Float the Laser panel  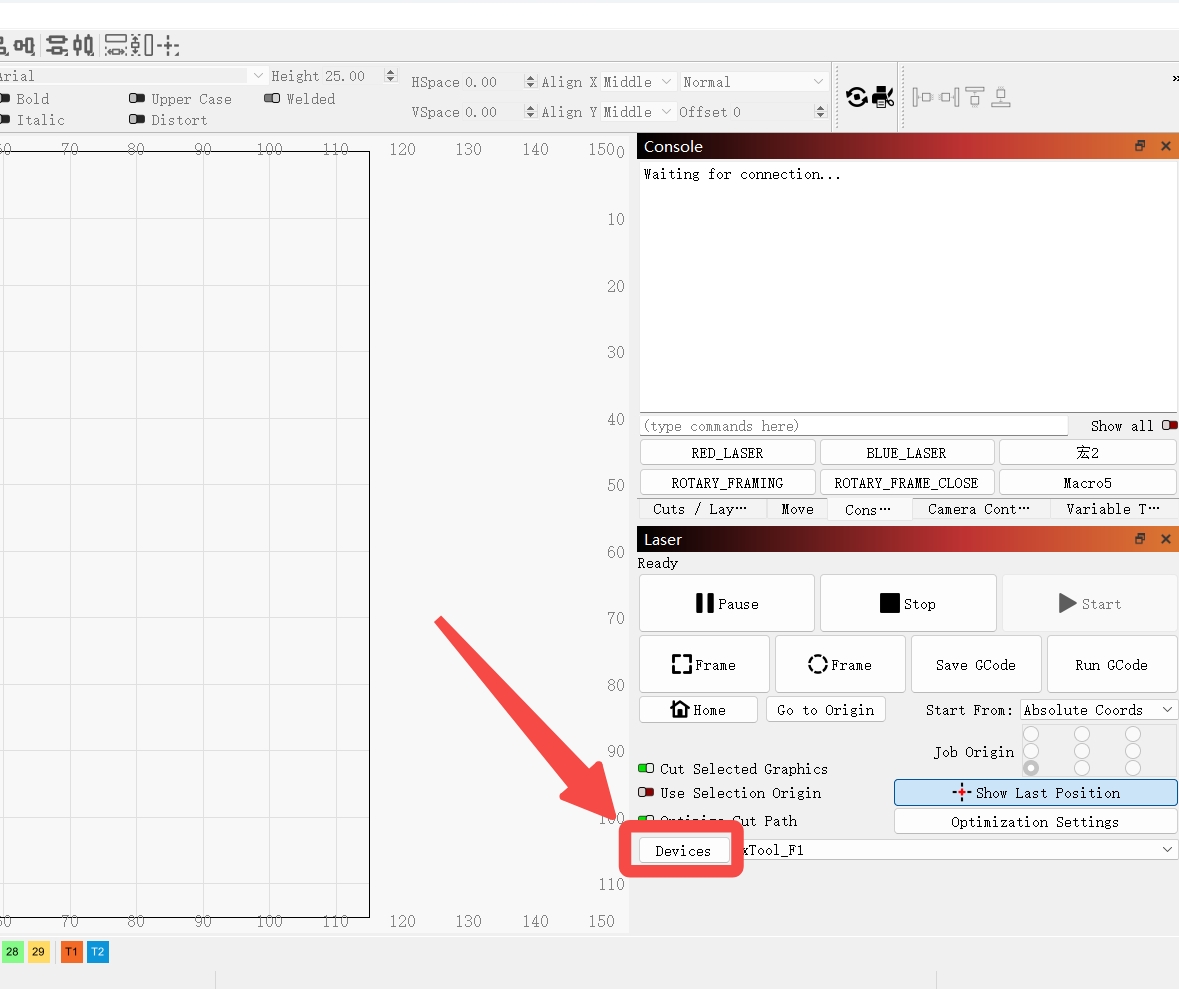click(x=1140, y=538)
